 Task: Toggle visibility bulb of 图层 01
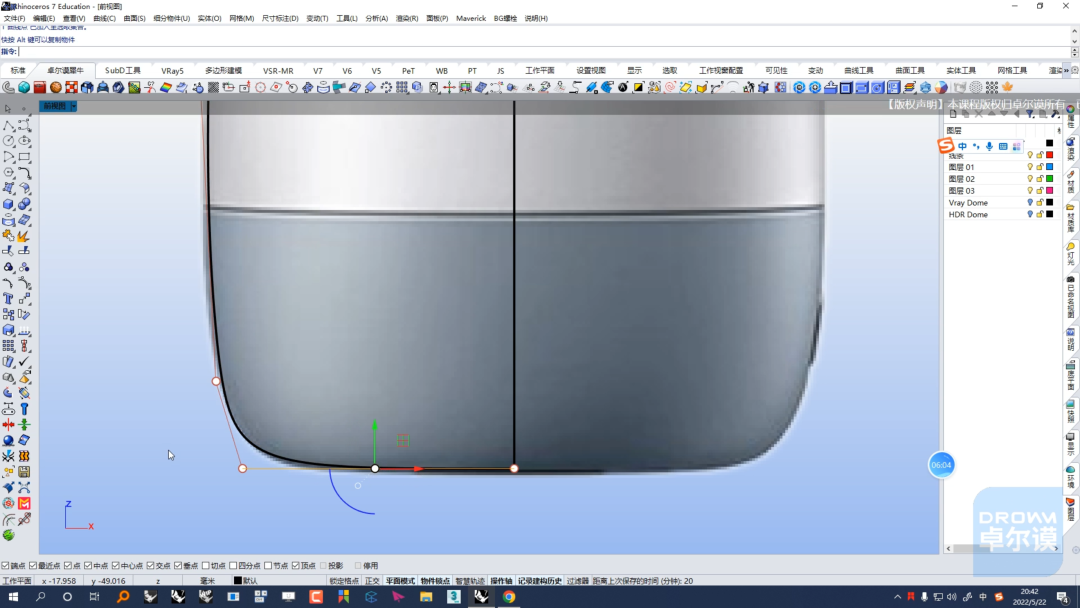(x=1030, y=167)
